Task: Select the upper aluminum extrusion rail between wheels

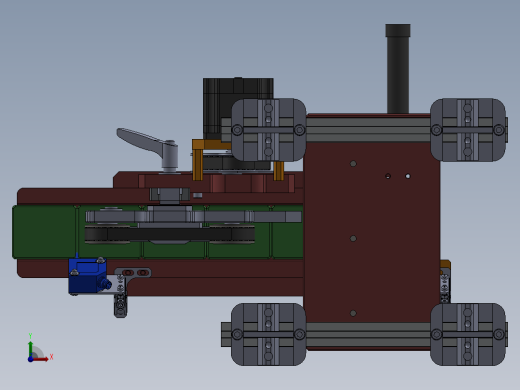Action: pos(368,129)
